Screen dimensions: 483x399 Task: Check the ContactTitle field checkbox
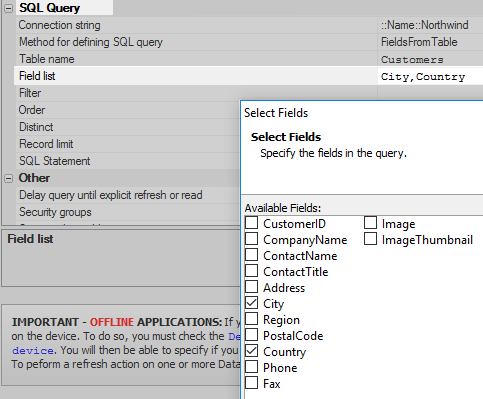pos(251,271)
